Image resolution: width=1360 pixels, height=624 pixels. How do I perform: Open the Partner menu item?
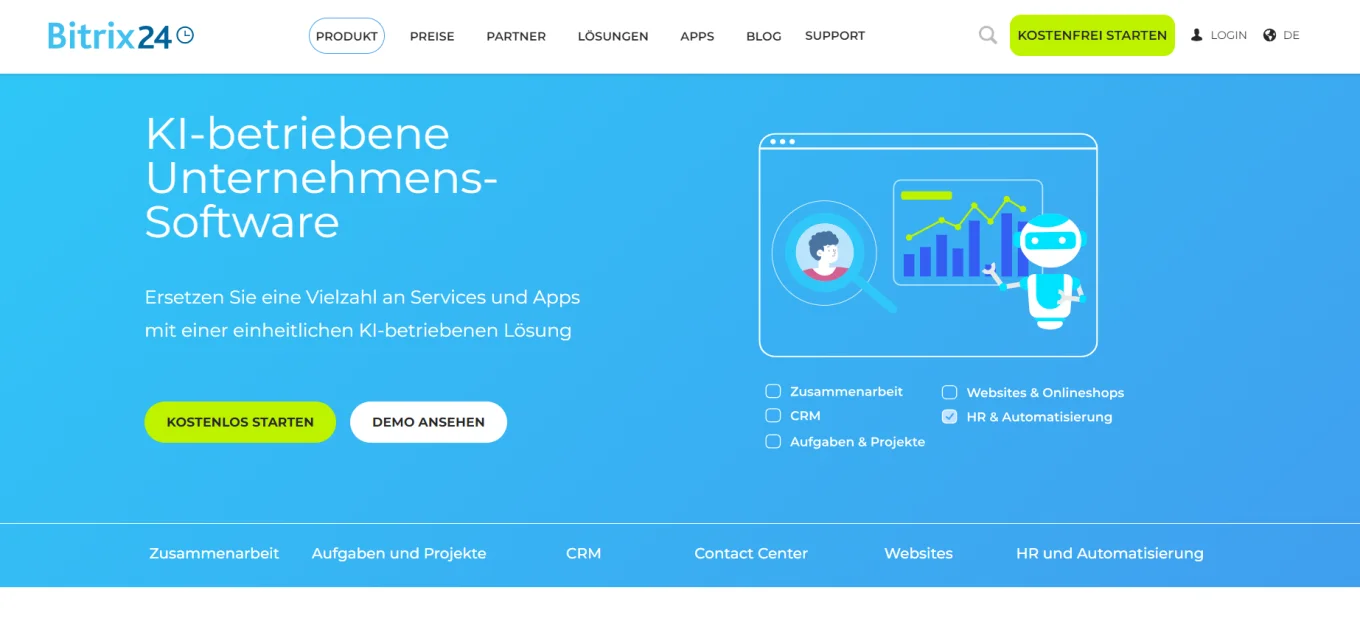(516, 36)
